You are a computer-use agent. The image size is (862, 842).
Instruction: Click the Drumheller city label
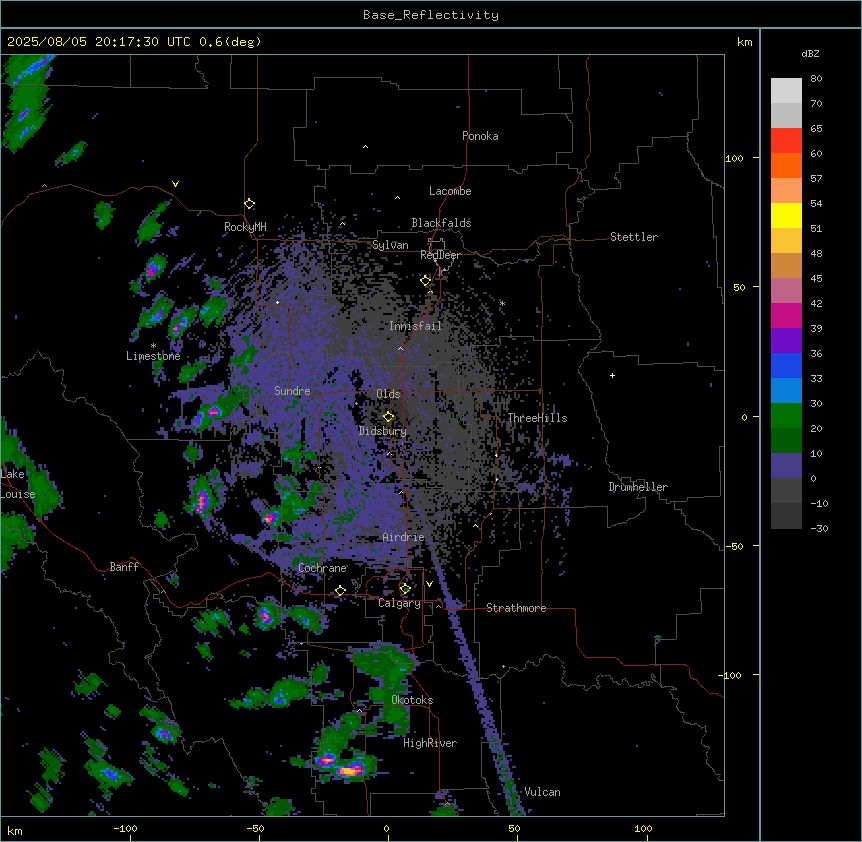638,487
